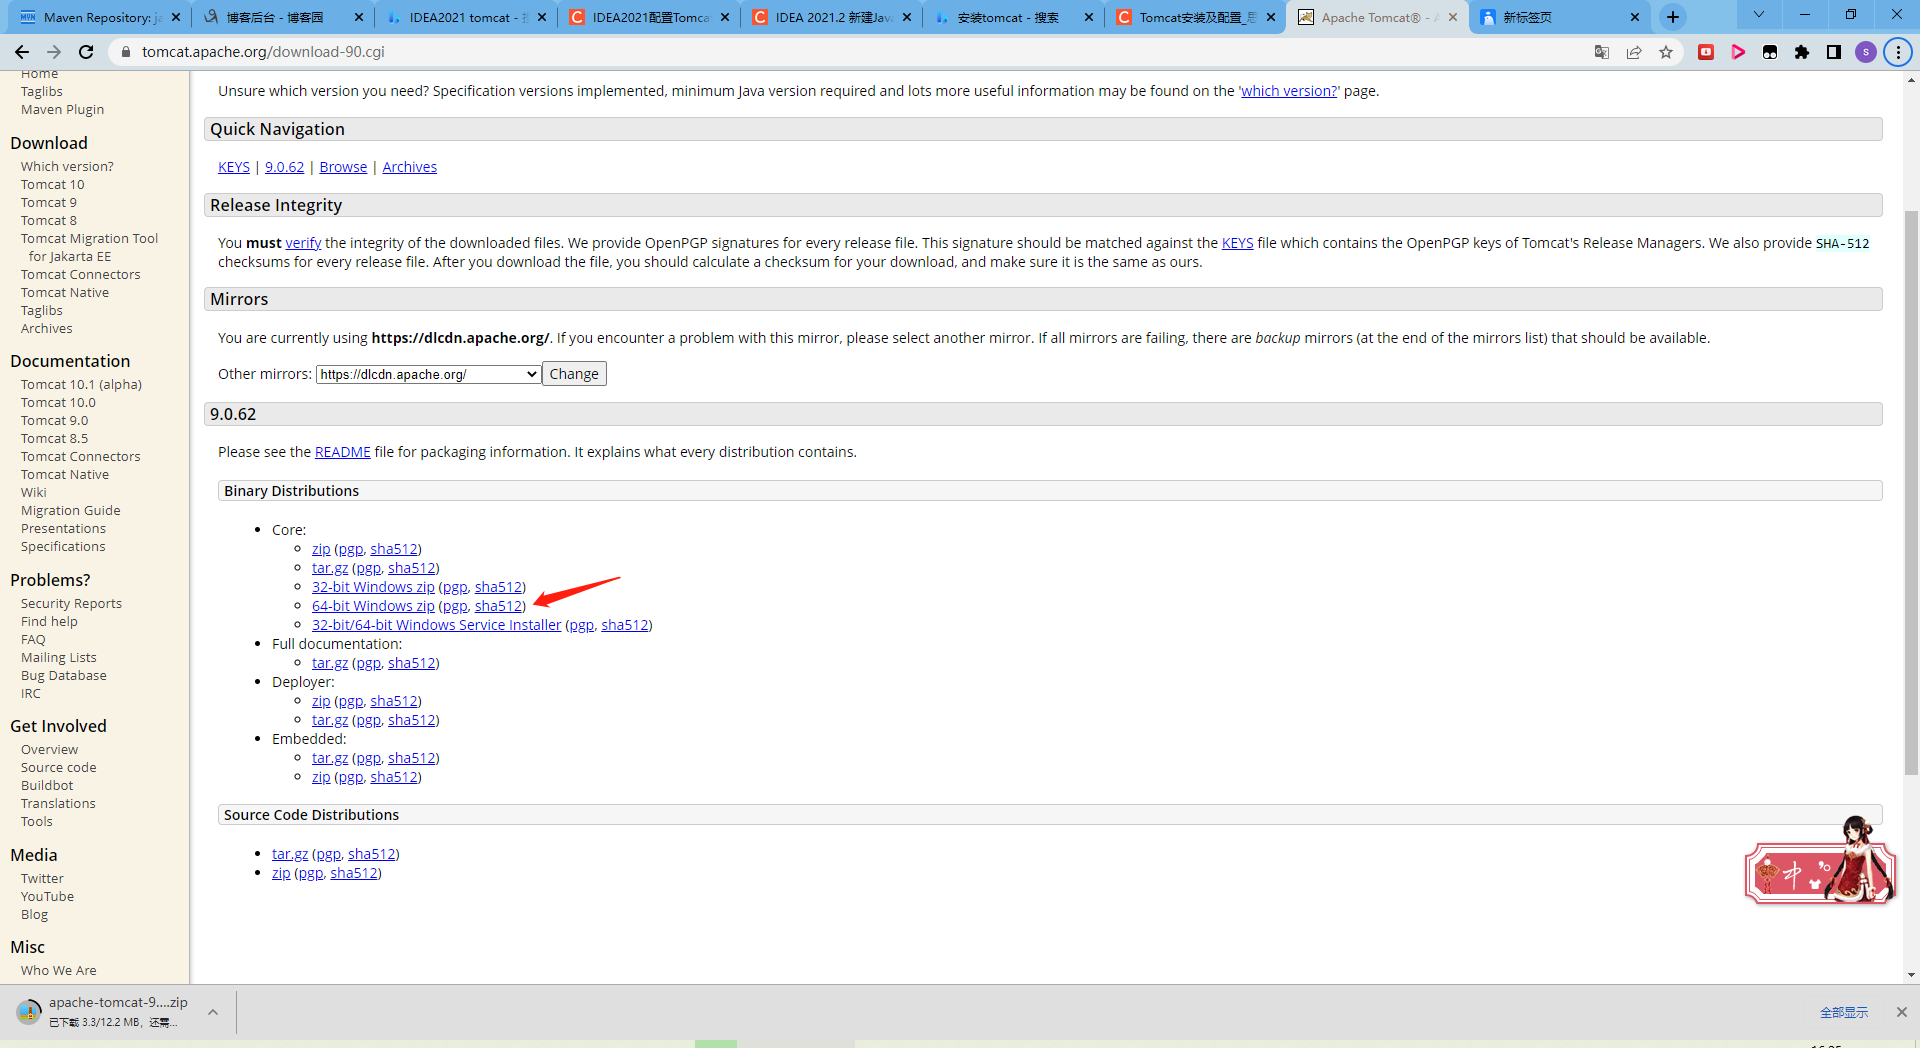Open the README link
The height and width of the screenshot is (1048, 1920).
342,452
